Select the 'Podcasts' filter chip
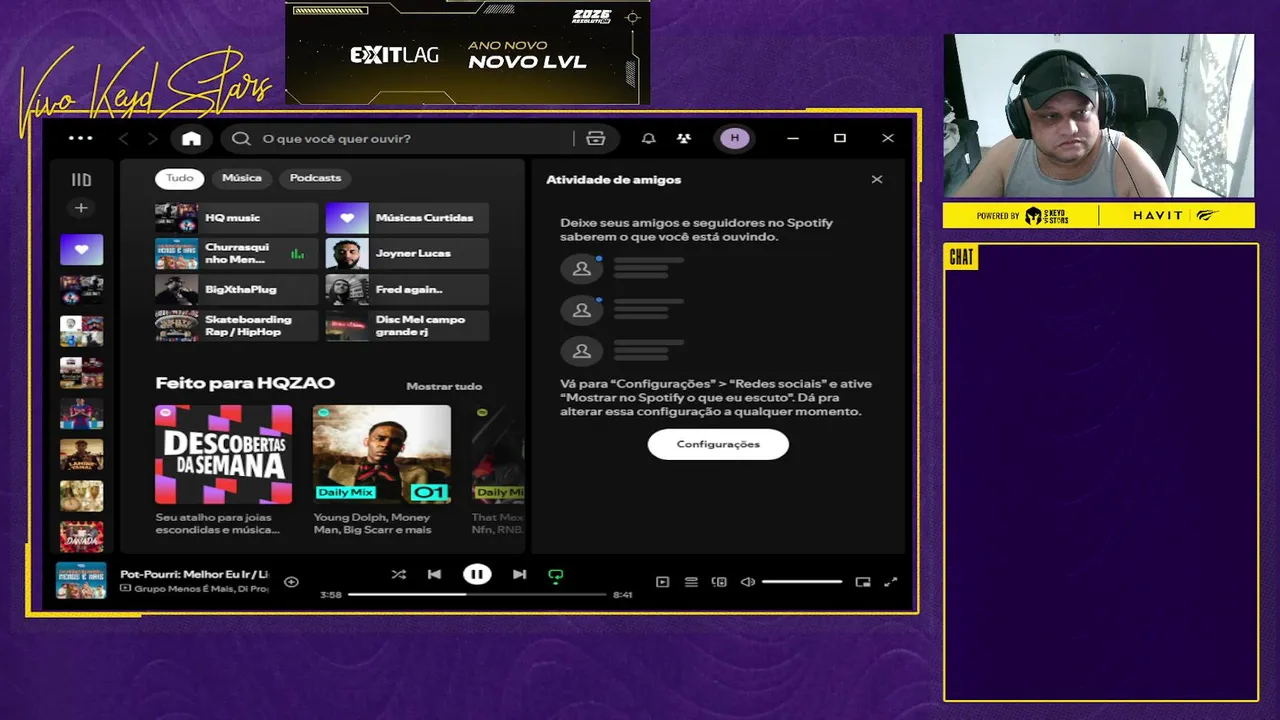1280x720 pixels. [x=315, y=178]
